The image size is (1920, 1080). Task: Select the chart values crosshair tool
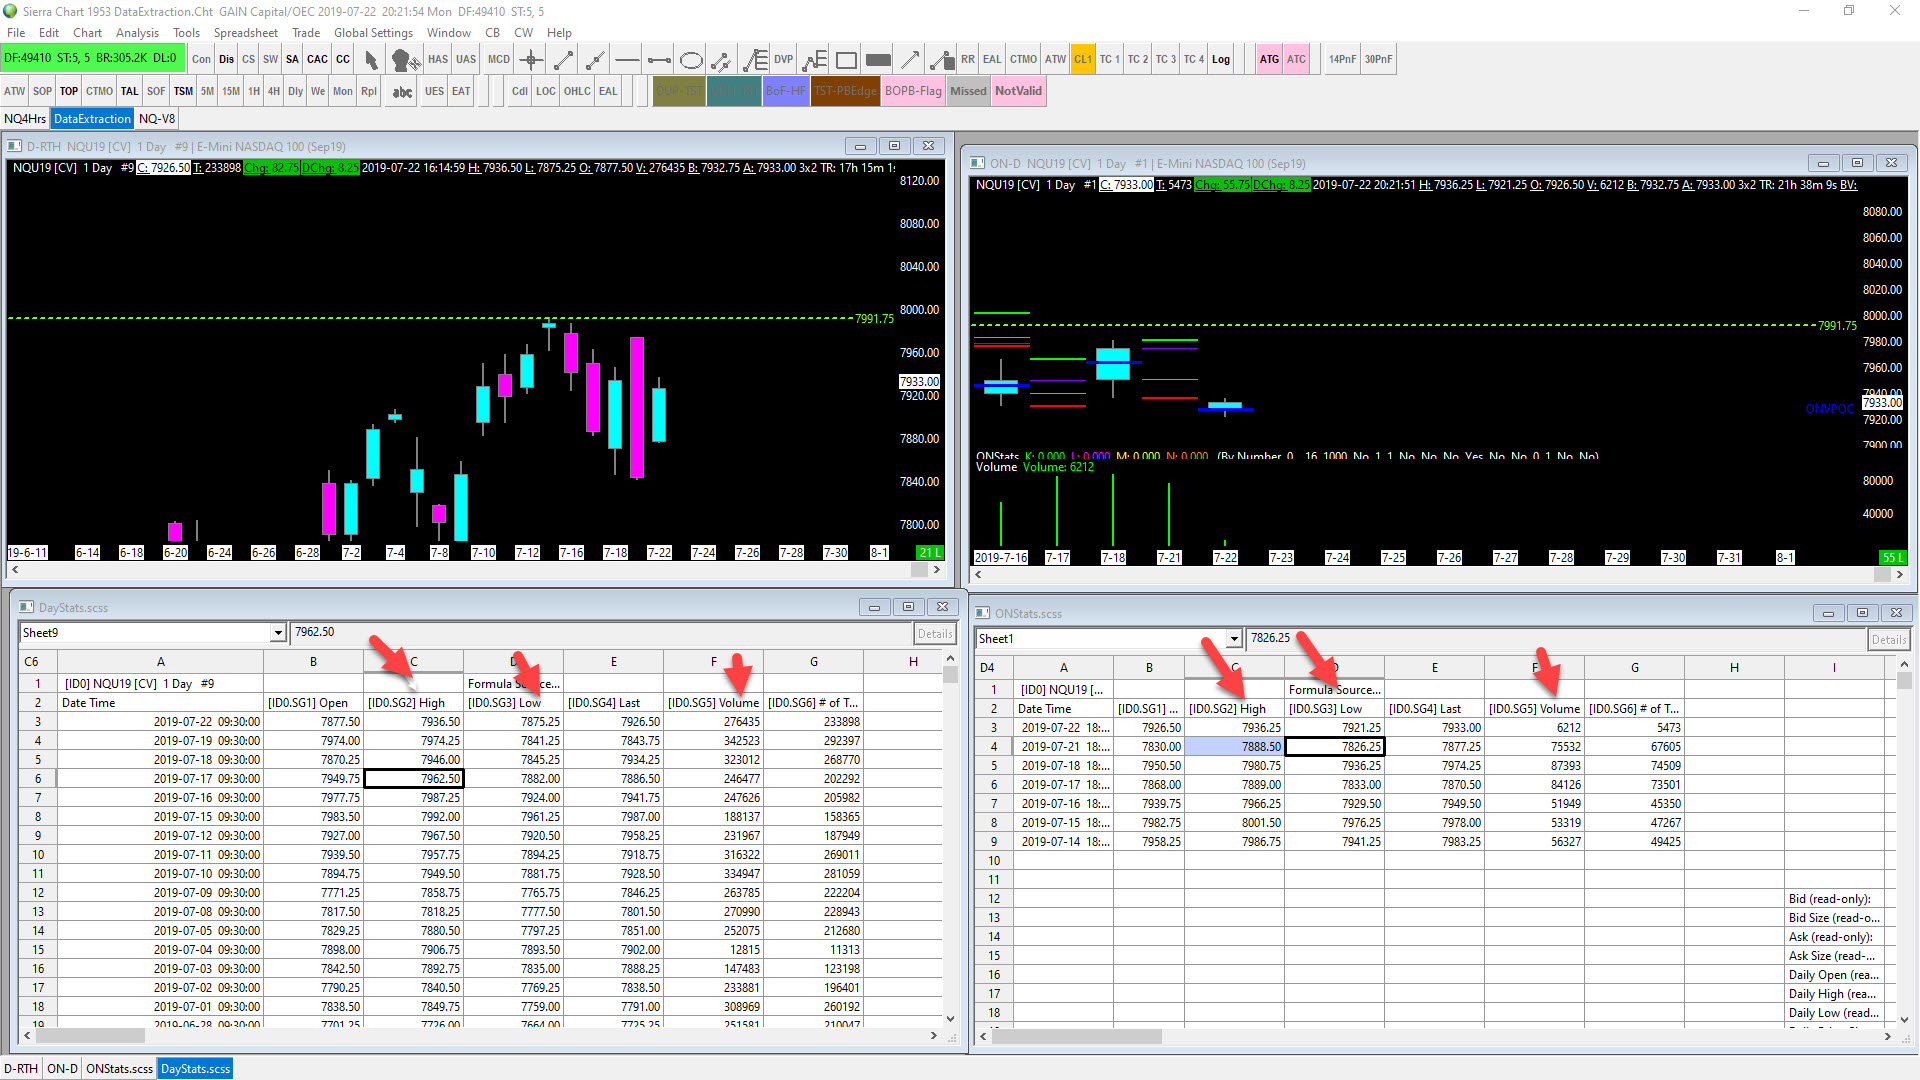[x=531, y=60]
